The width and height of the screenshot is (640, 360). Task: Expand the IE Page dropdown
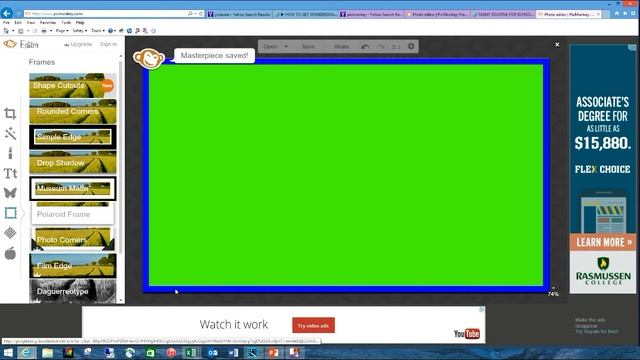[x=62, y=31]
